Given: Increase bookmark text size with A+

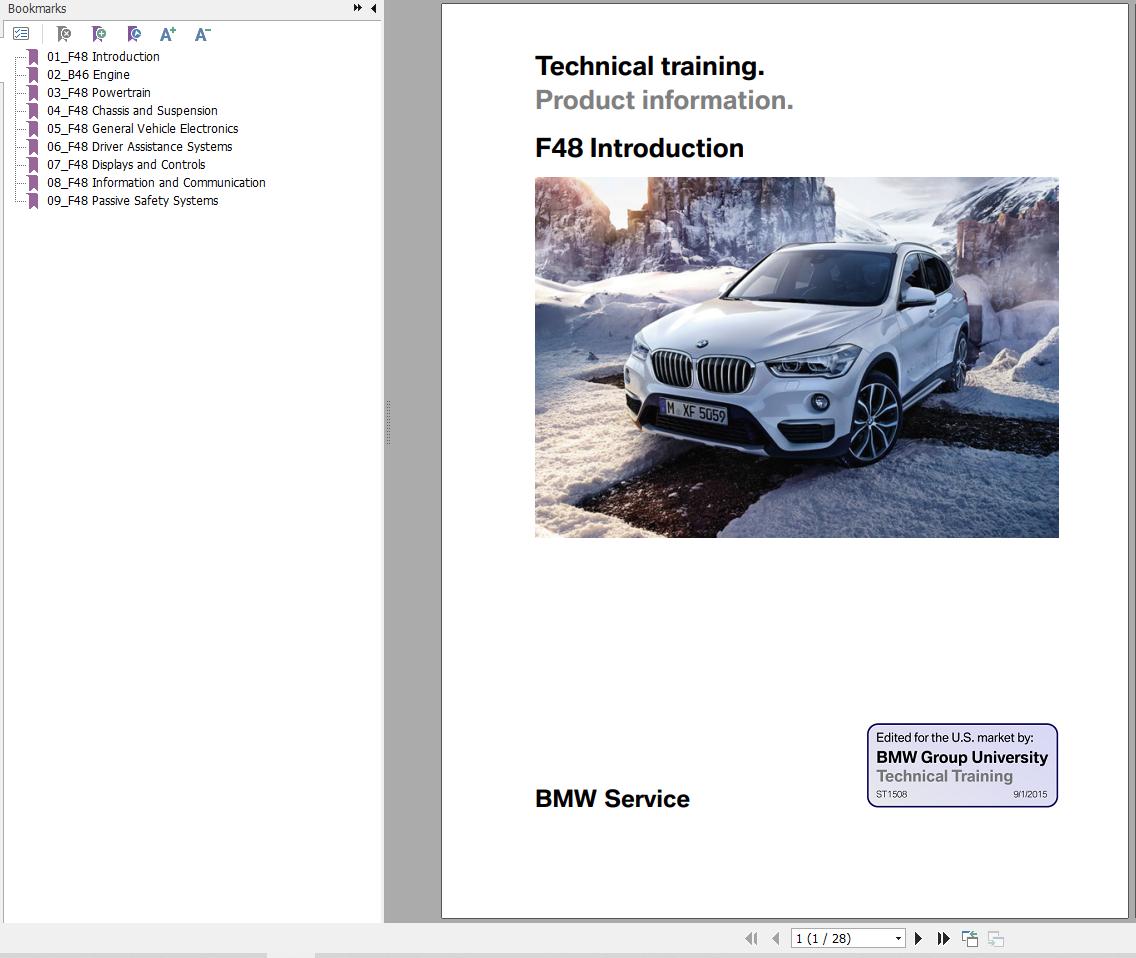Looking at the screenshot, I should click(168, 34).
